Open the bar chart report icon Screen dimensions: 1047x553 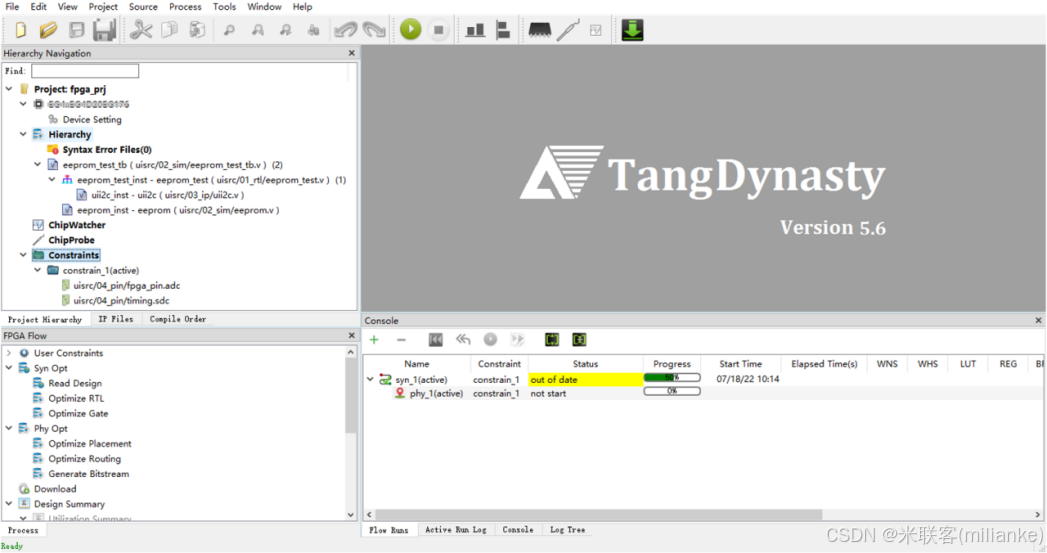click(475, 30)
